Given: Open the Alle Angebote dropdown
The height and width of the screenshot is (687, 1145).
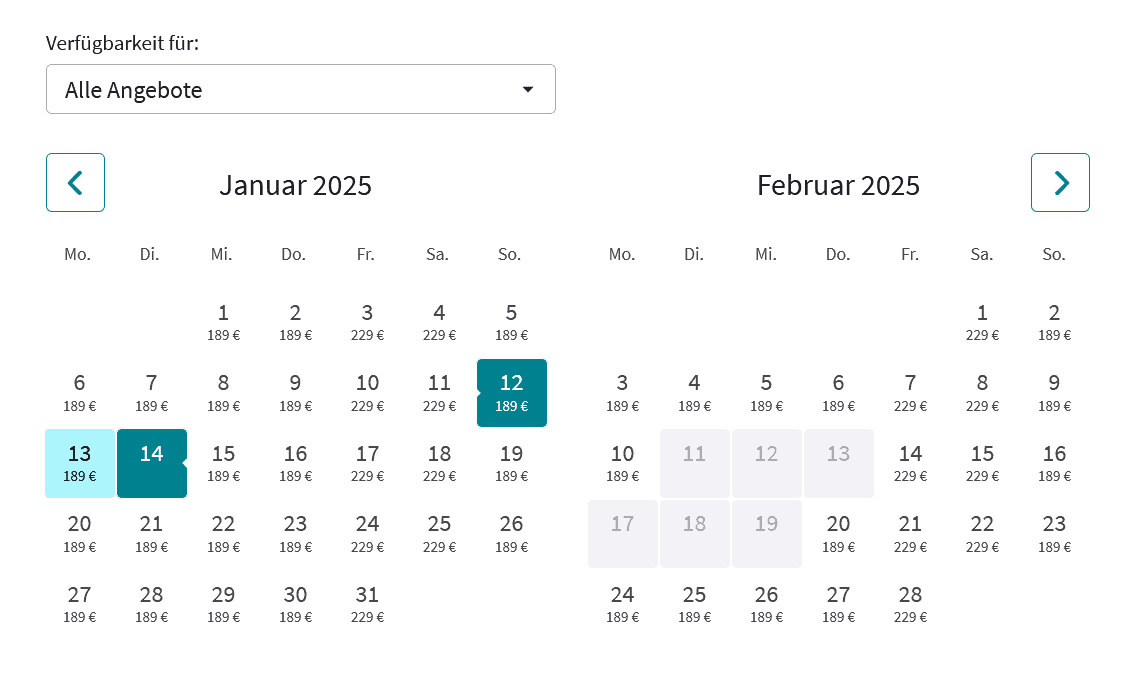Looking at the screenshot, I should pyautogui.click(x=300, y=90).
